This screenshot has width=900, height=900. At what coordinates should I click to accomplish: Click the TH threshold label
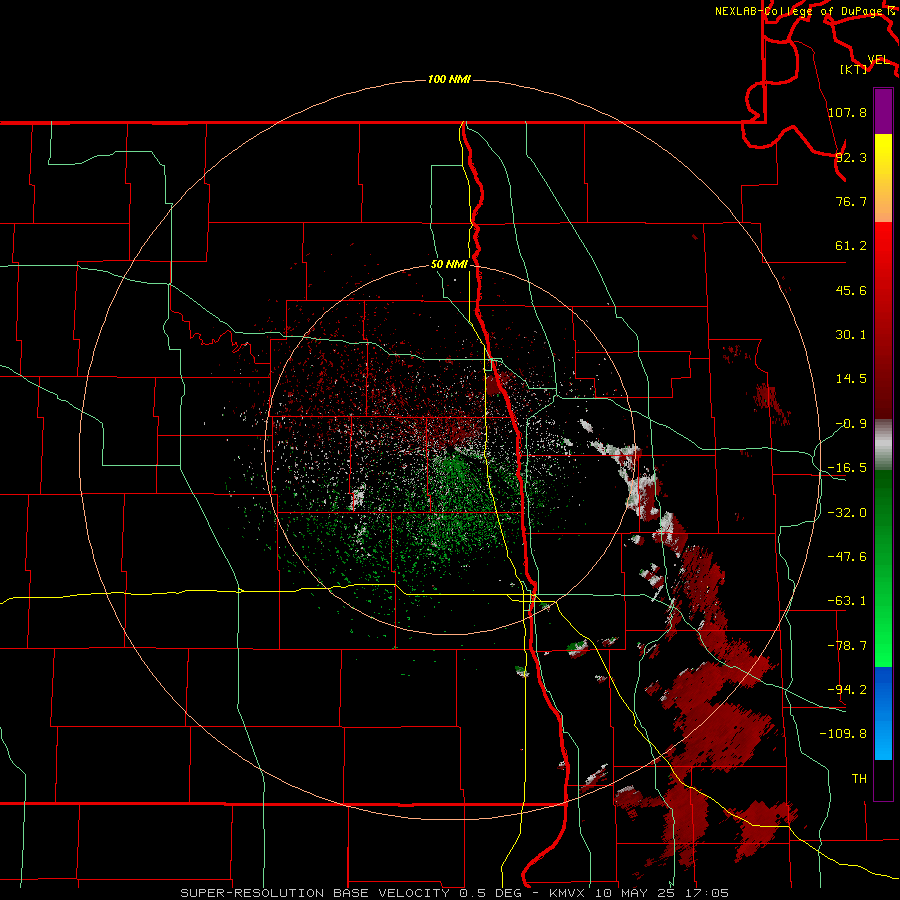click(x=859, y=778)
